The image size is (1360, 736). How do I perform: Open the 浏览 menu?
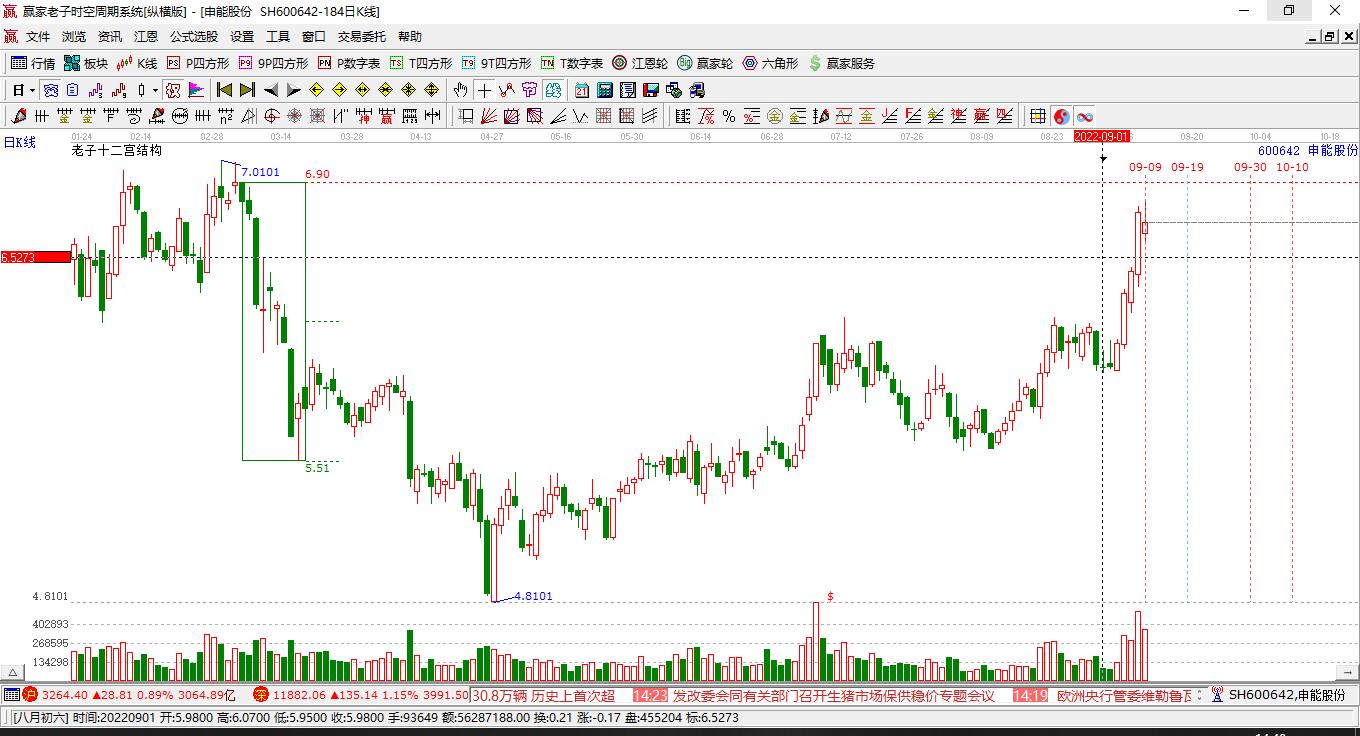(x=74, y=37)
